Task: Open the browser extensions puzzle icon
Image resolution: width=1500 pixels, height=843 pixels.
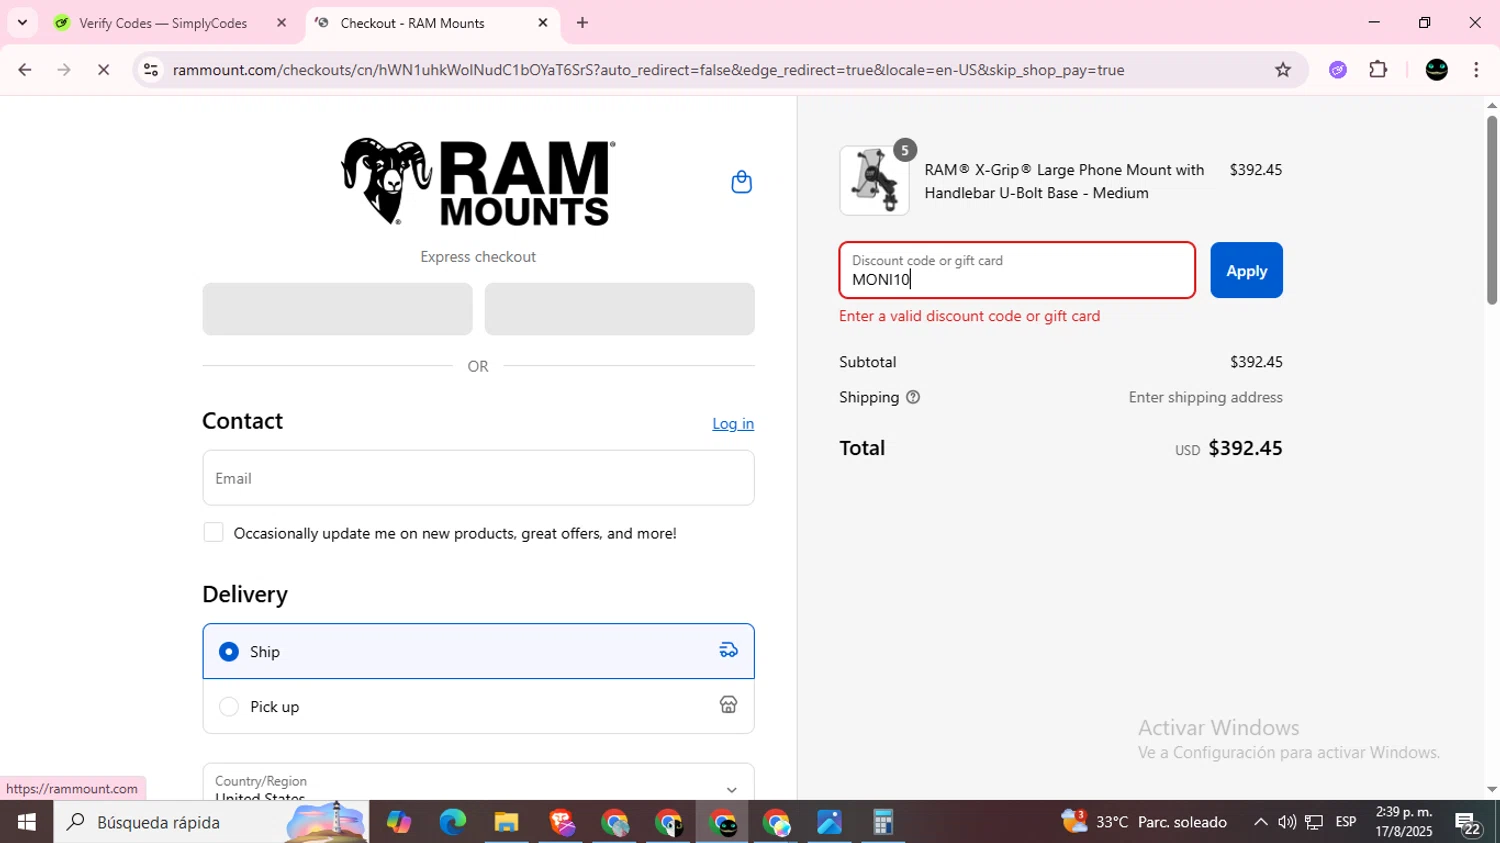Action: (1378, 69)
